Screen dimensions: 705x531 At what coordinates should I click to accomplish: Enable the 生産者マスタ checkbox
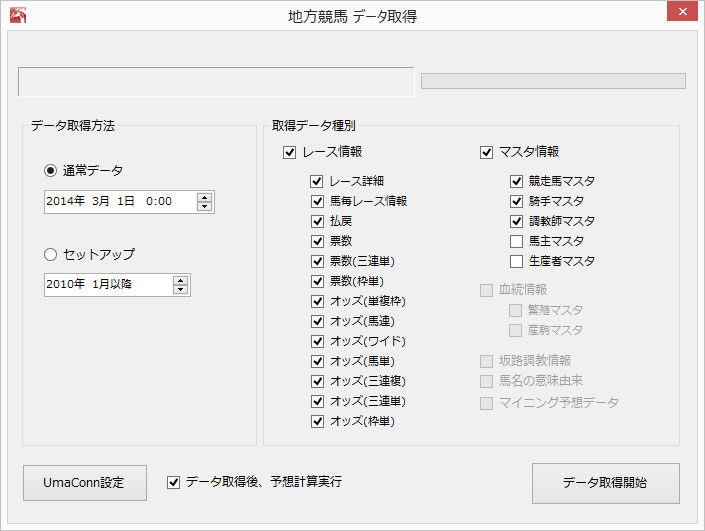[x=516, y=262]
